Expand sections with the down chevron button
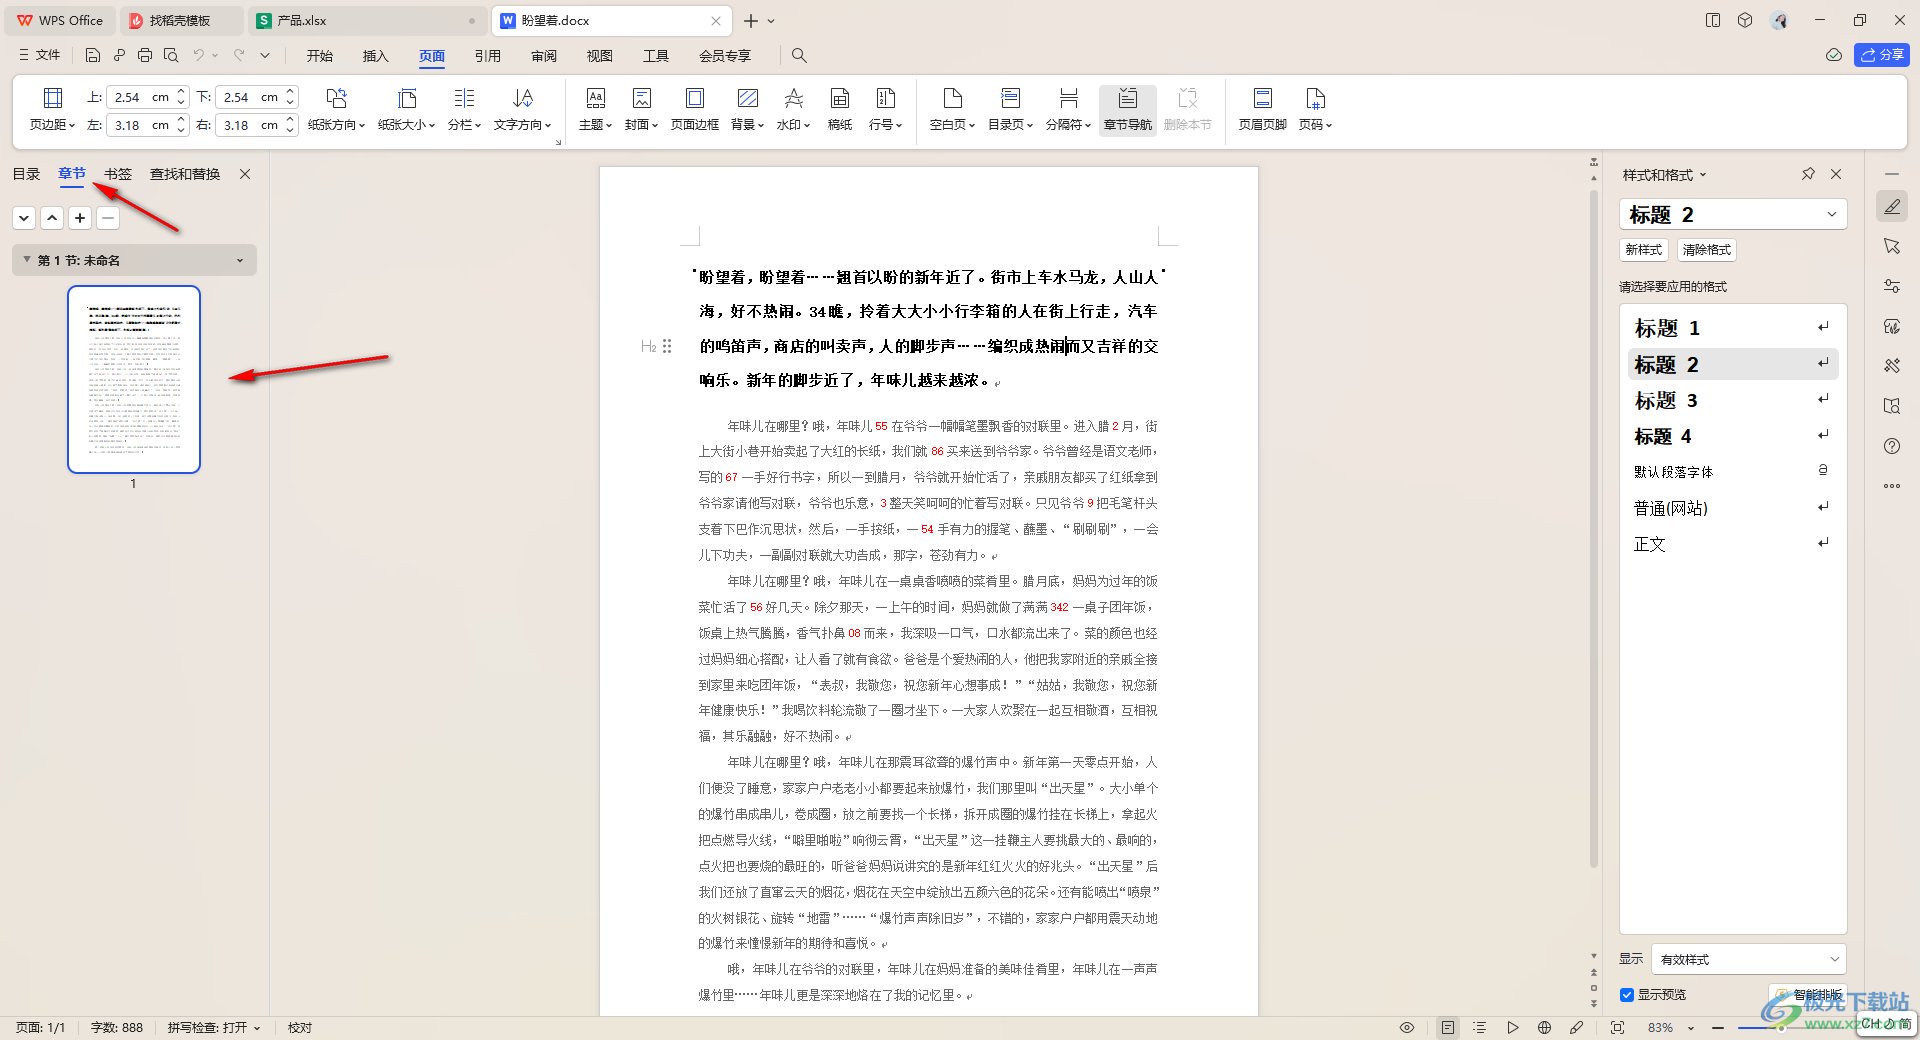Image resolution: width=1920 pixels, height=1040 pixels. [x=24, y=218]
